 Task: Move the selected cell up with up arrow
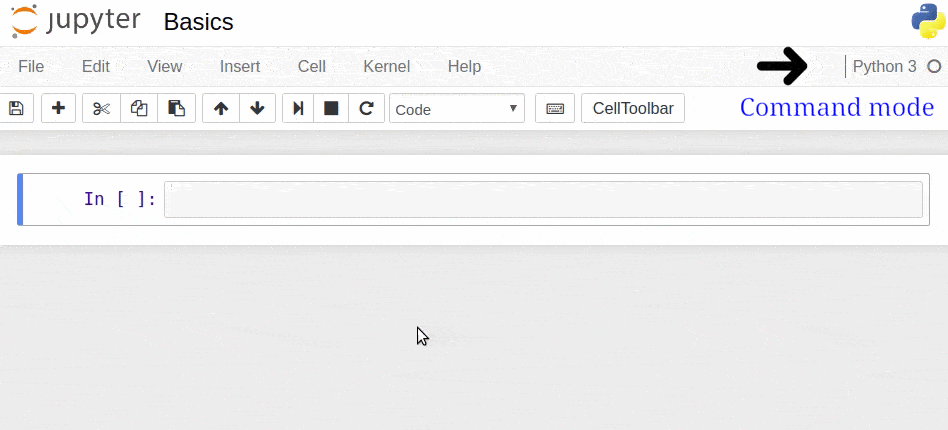[x=221, y=108]
